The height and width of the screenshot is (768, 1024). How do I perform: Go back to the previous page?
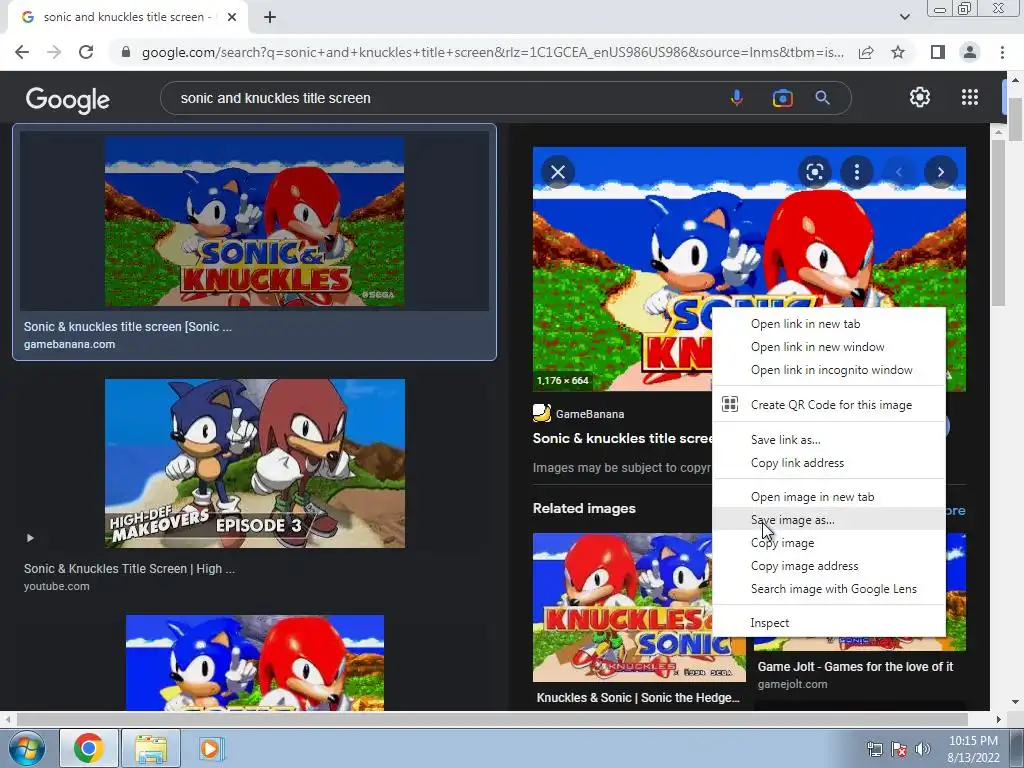(22, 52)
